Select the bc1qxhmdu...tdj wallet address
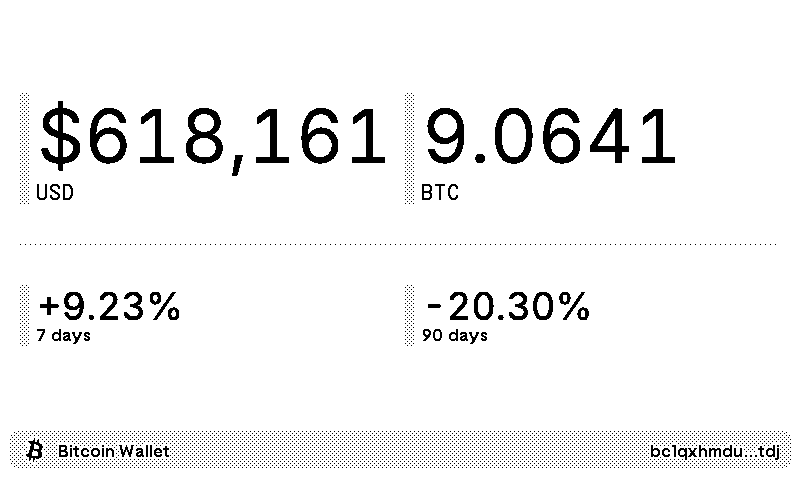This screenshot has width=800, height=480. 713,451
